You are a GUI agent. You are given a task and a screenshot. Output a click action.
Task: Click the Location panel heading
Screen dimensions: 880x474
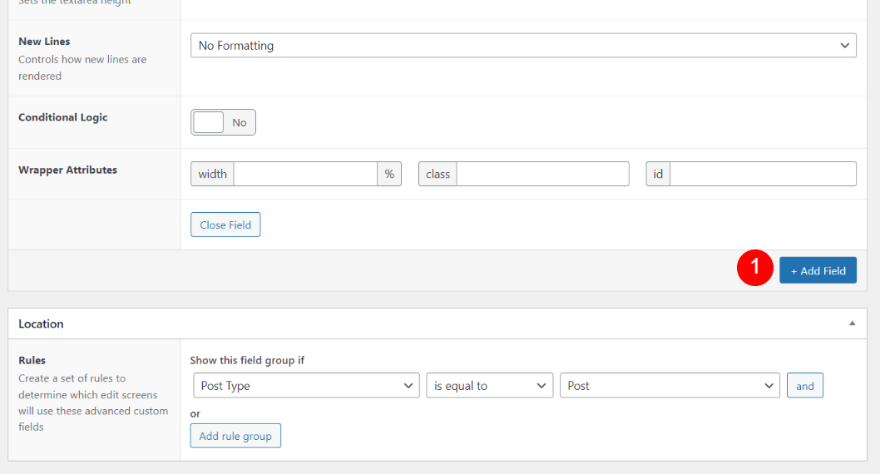click(x=41, y=324)
